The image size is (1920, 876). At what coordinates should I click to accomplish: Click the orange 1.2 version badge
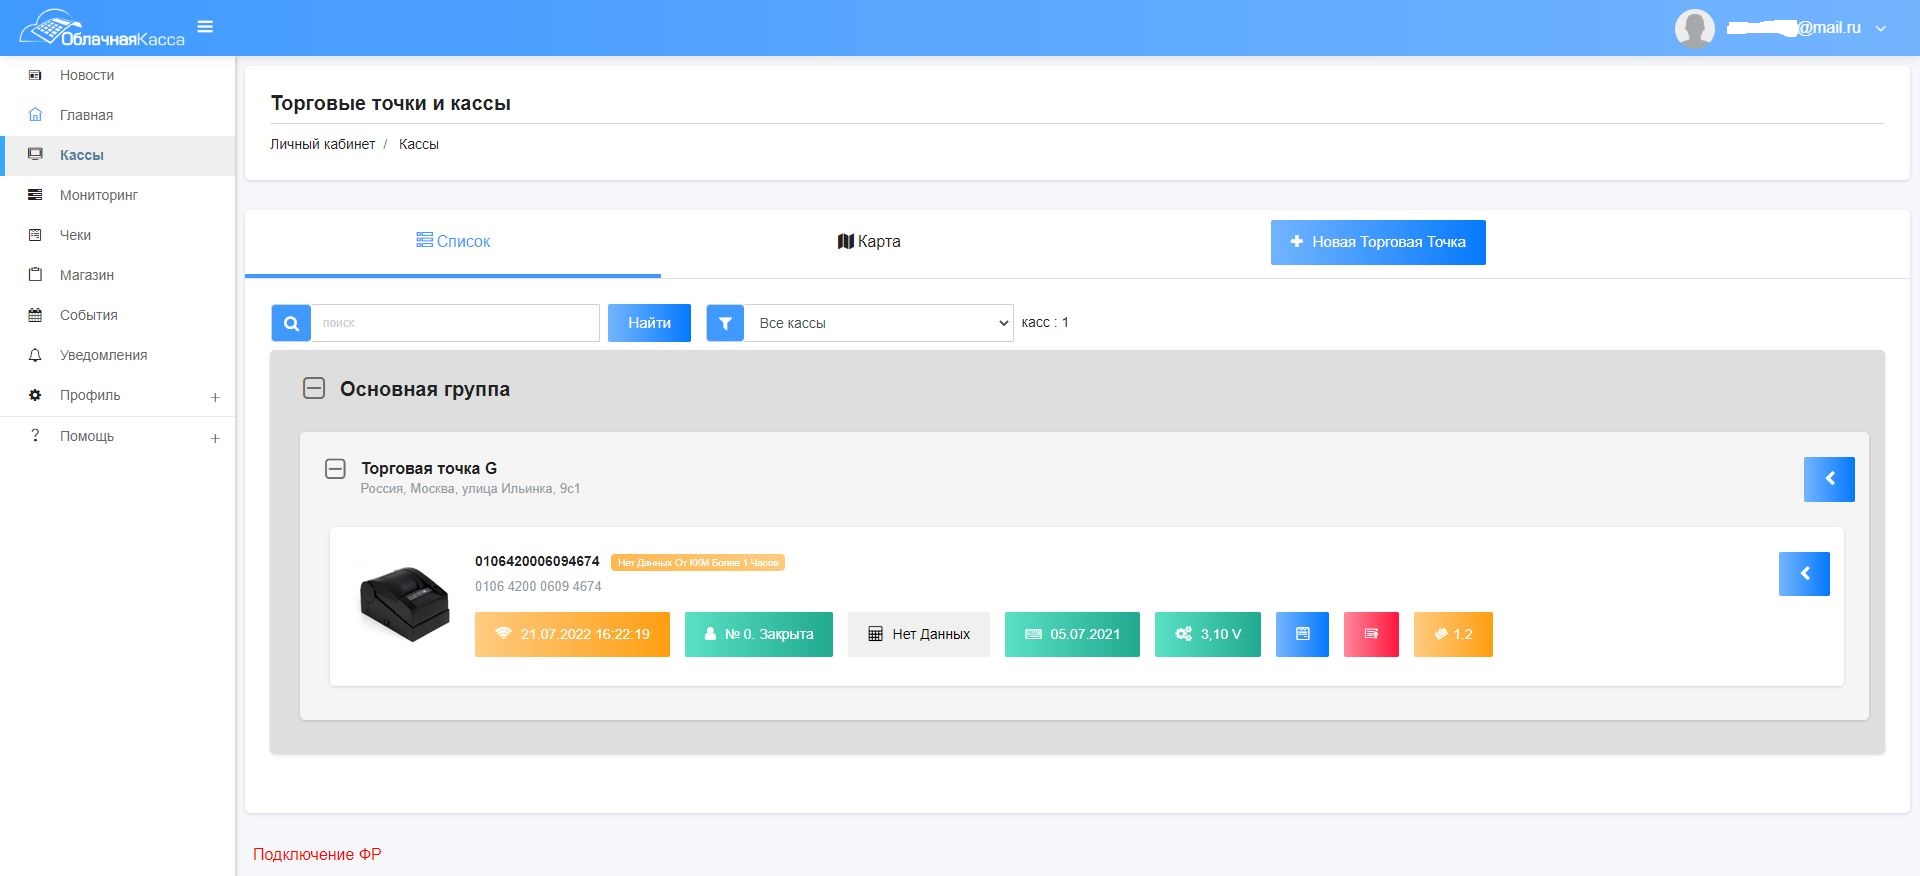pyautogui.click(x=1453, y=634)
